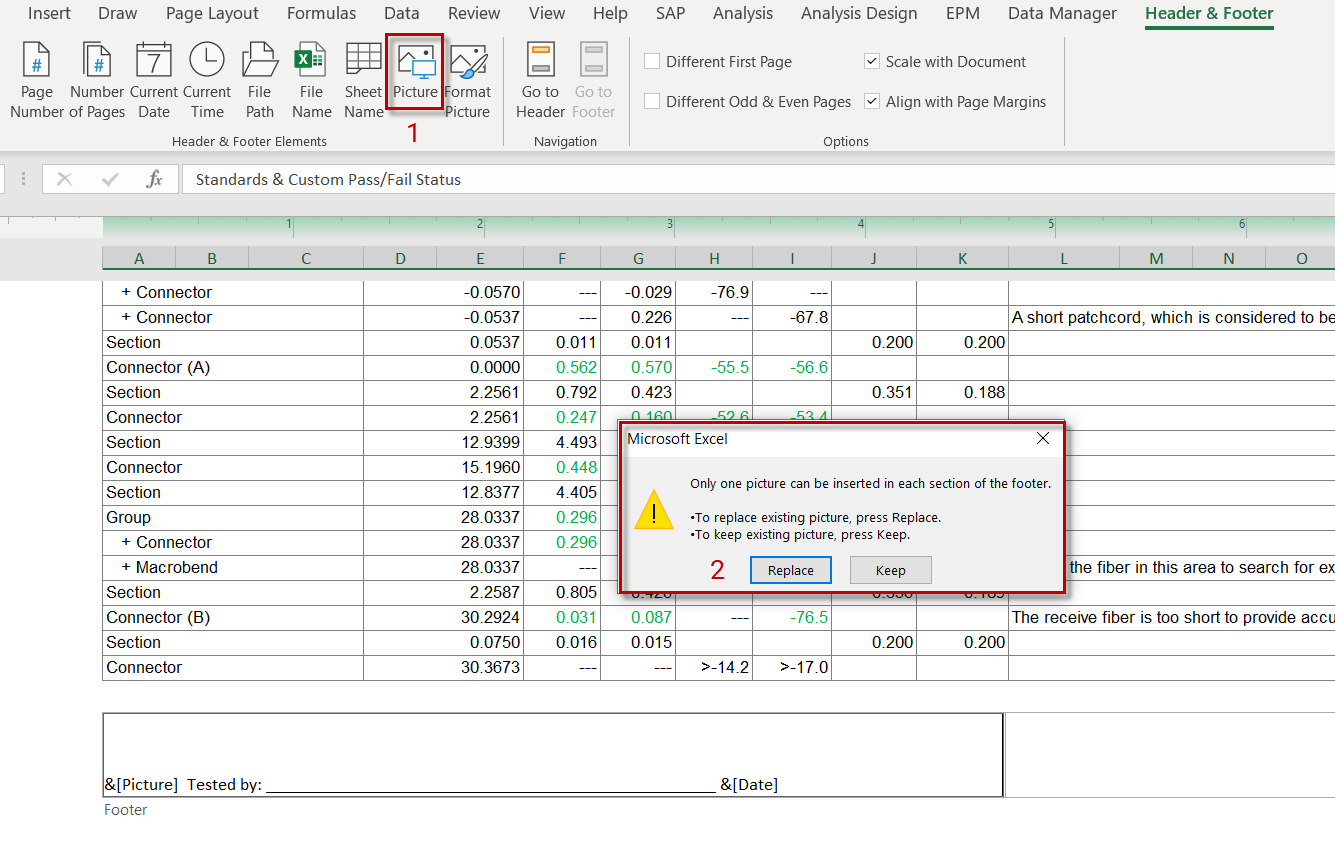The image size is (1335, 843).
Task: Click the Number of Pages icon
Action: pos(97,80)
